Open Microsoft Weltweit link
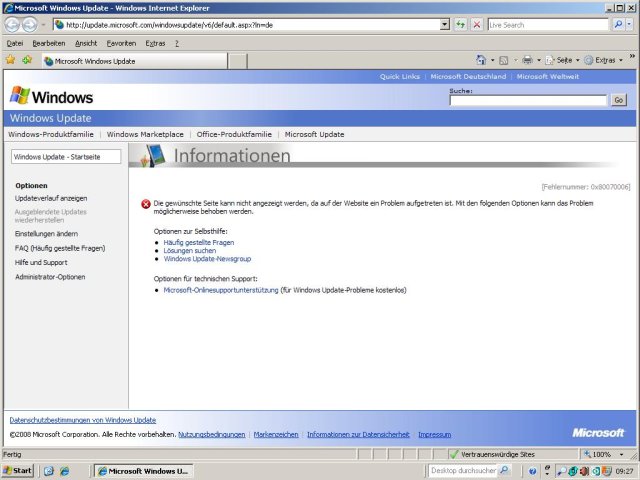Screen dimensions: 640x480 click(x=548, y=77)
